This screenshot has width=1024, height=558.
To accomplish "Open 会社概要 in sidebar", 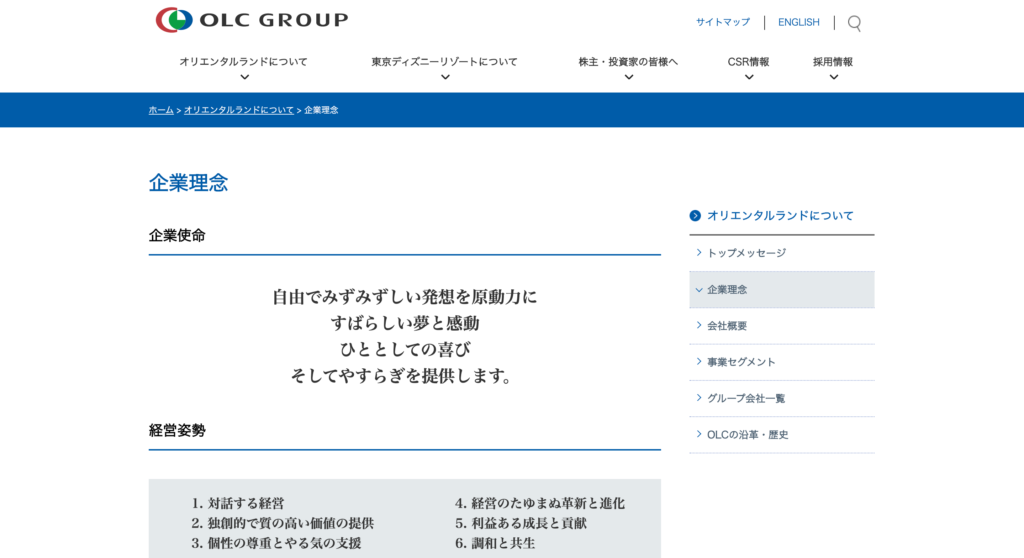I will click(x=782, y=326).
